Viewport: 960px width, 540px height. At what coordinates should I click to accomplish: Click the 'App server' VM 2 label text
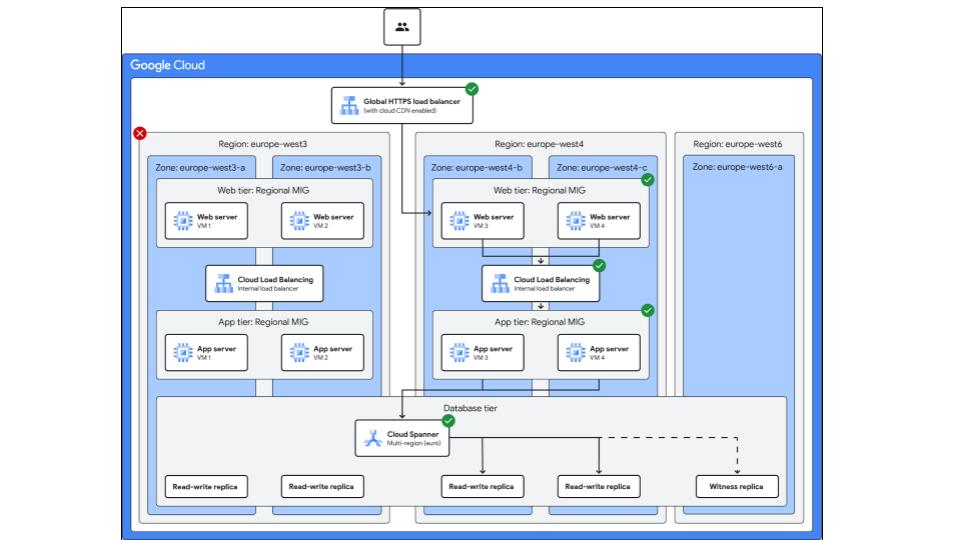tap(333, 348)
